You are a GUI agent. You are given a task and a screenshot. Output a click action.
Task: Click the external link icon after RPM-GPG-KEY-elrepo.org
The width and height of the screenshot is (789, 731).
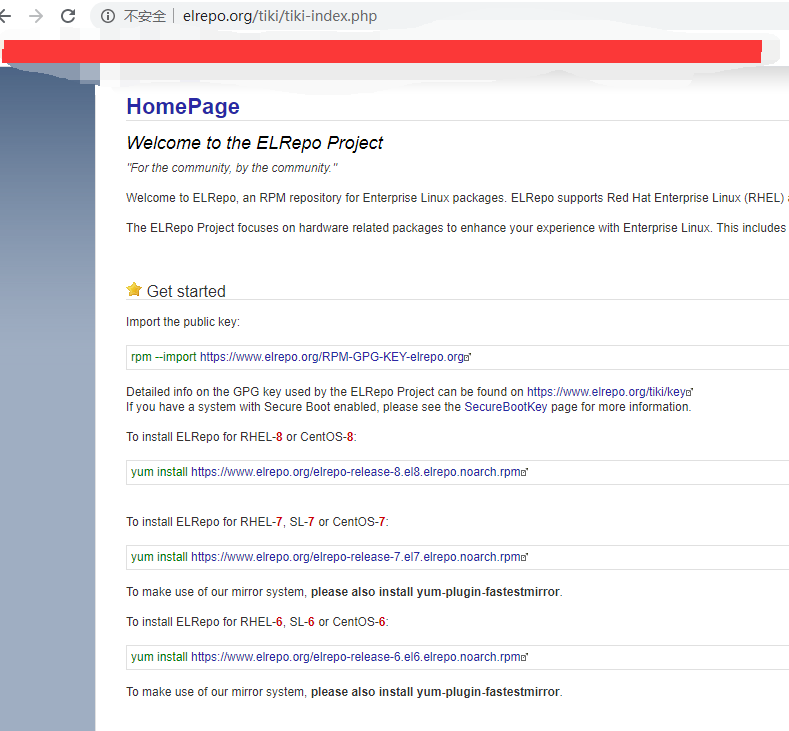tap(467, 357)
